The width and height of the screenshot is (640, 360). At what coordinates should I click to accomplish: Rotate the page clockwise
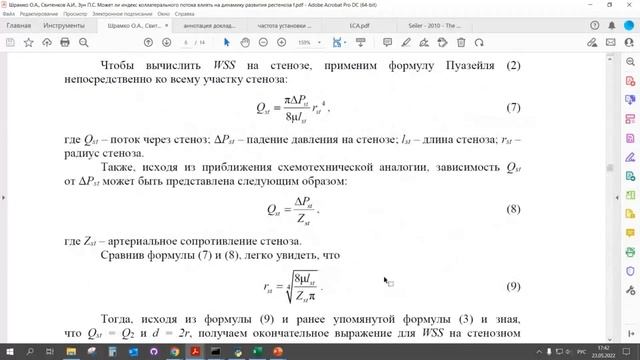[479, 42]
